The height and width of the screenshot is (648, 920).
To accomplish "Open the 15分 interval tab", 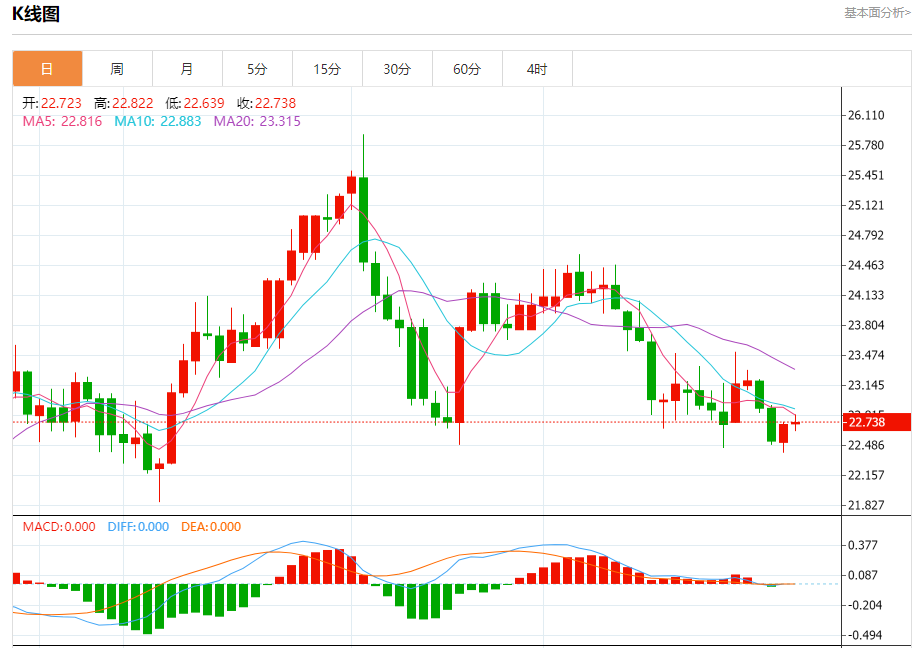I will [327, 69].
